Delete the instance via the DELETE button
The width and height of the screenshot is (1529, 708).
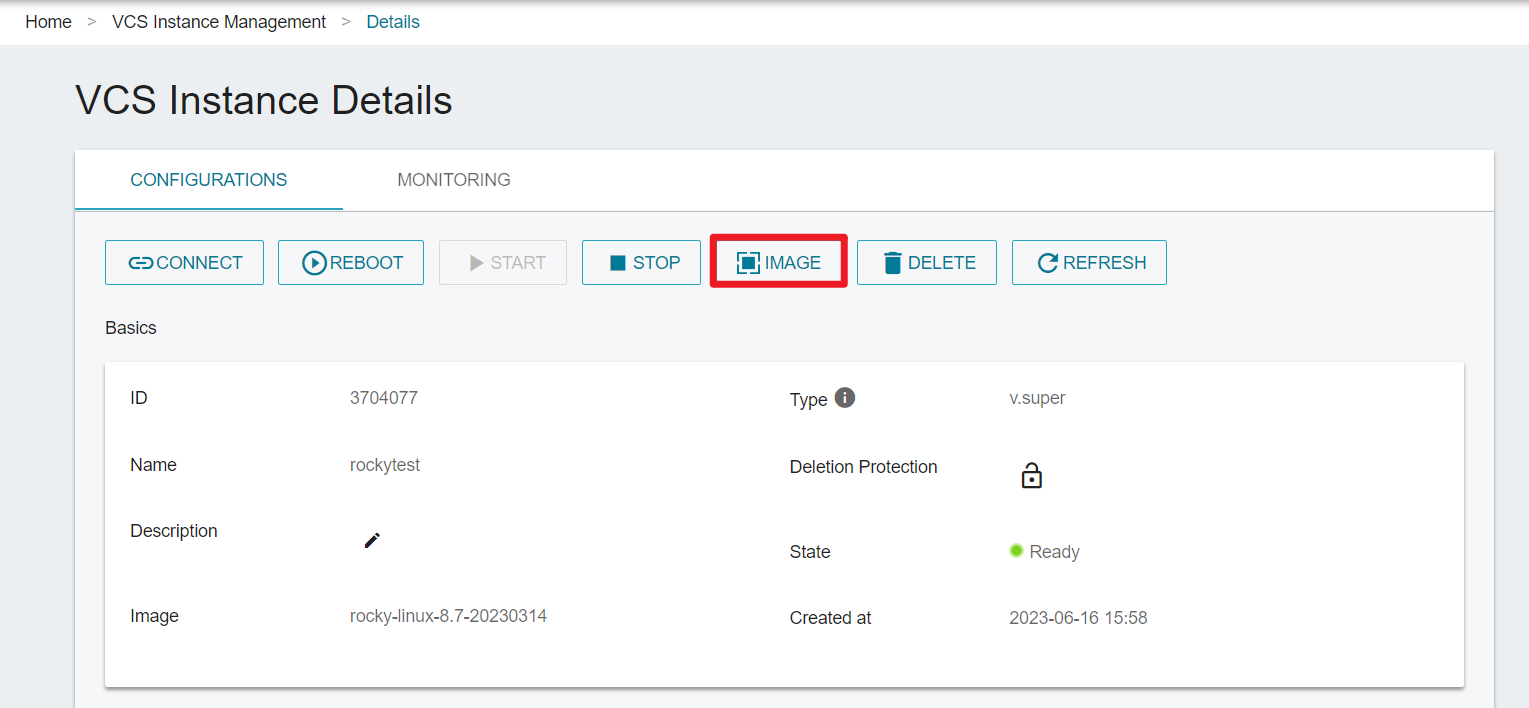[x=927, y=263]
